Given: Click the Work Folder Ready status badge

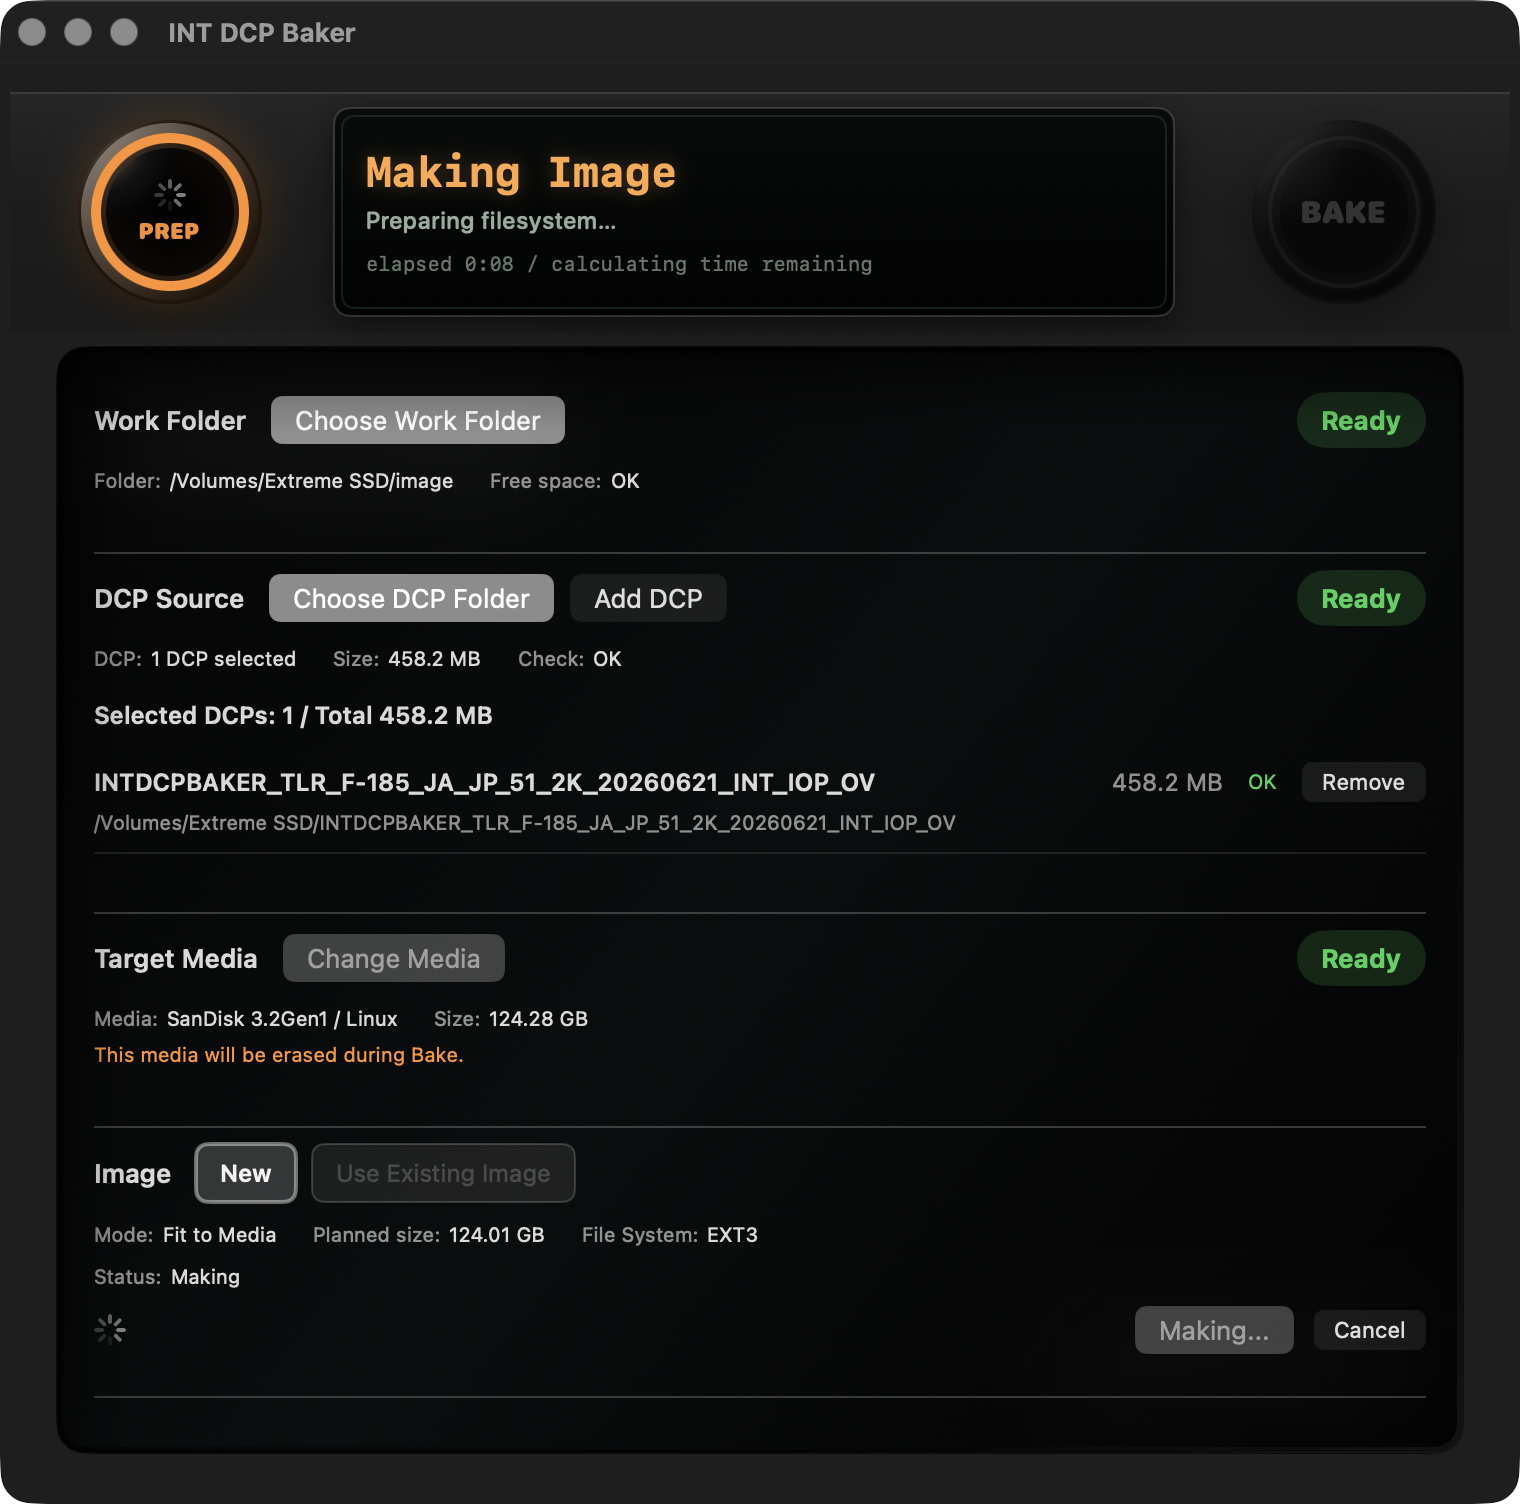Looking at the screenshot, I should click(x=1361, y=420).
